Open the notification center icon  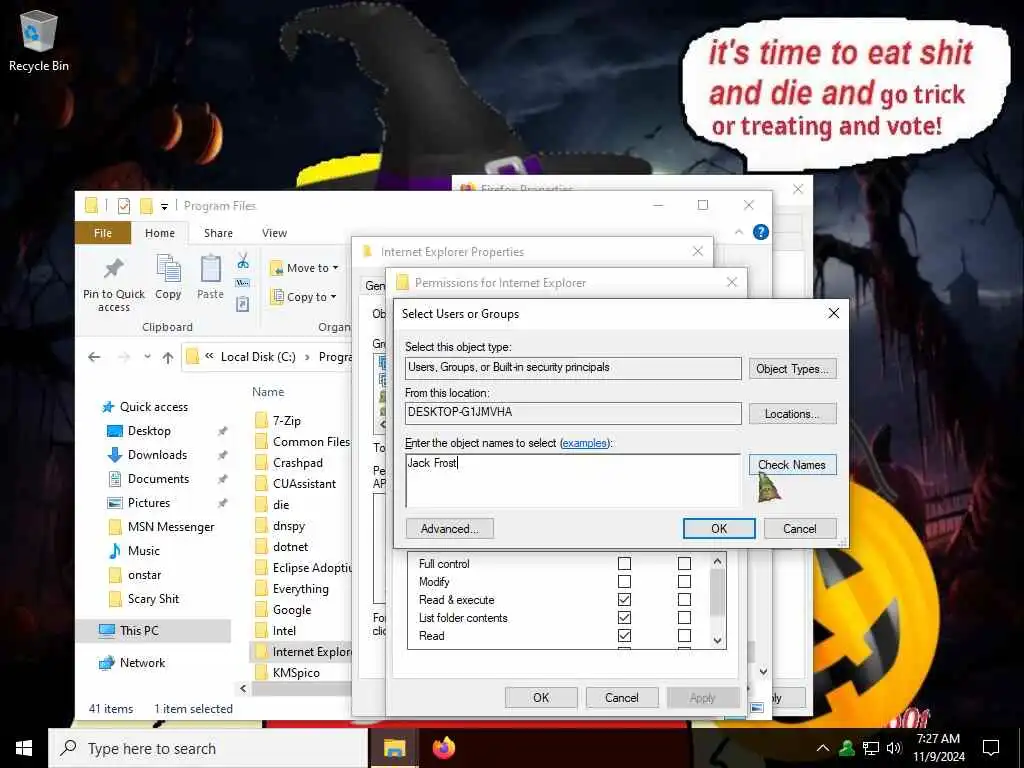click(991, 748)
